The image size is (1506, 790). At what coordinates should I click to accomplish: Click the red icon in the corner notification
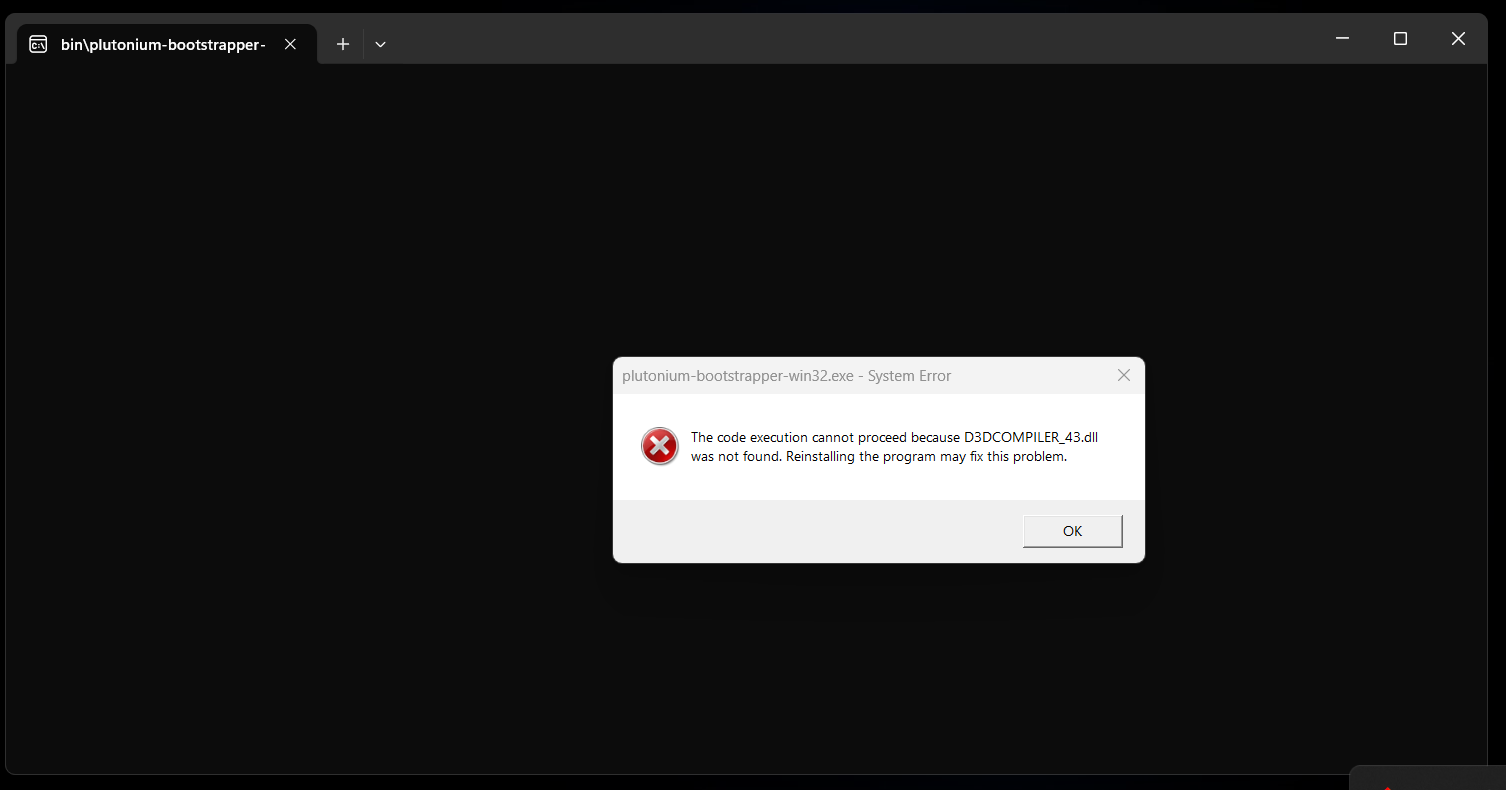tap(1387, 787)
